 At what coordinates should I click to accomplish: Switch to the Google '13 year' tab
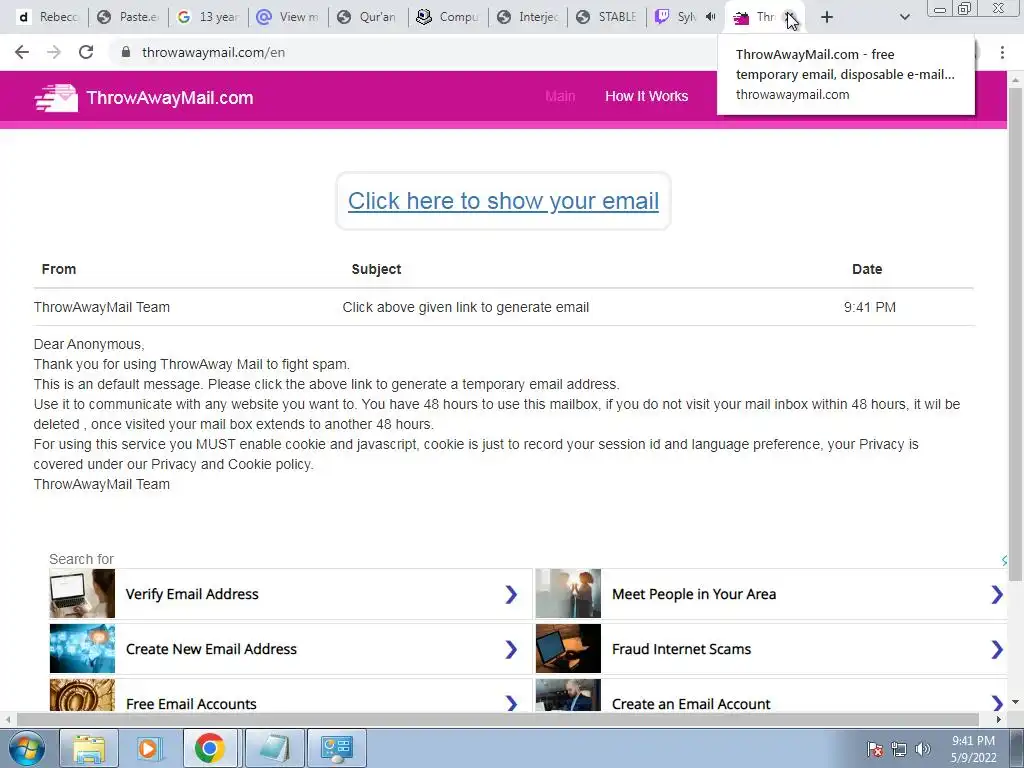pos(208,17)
